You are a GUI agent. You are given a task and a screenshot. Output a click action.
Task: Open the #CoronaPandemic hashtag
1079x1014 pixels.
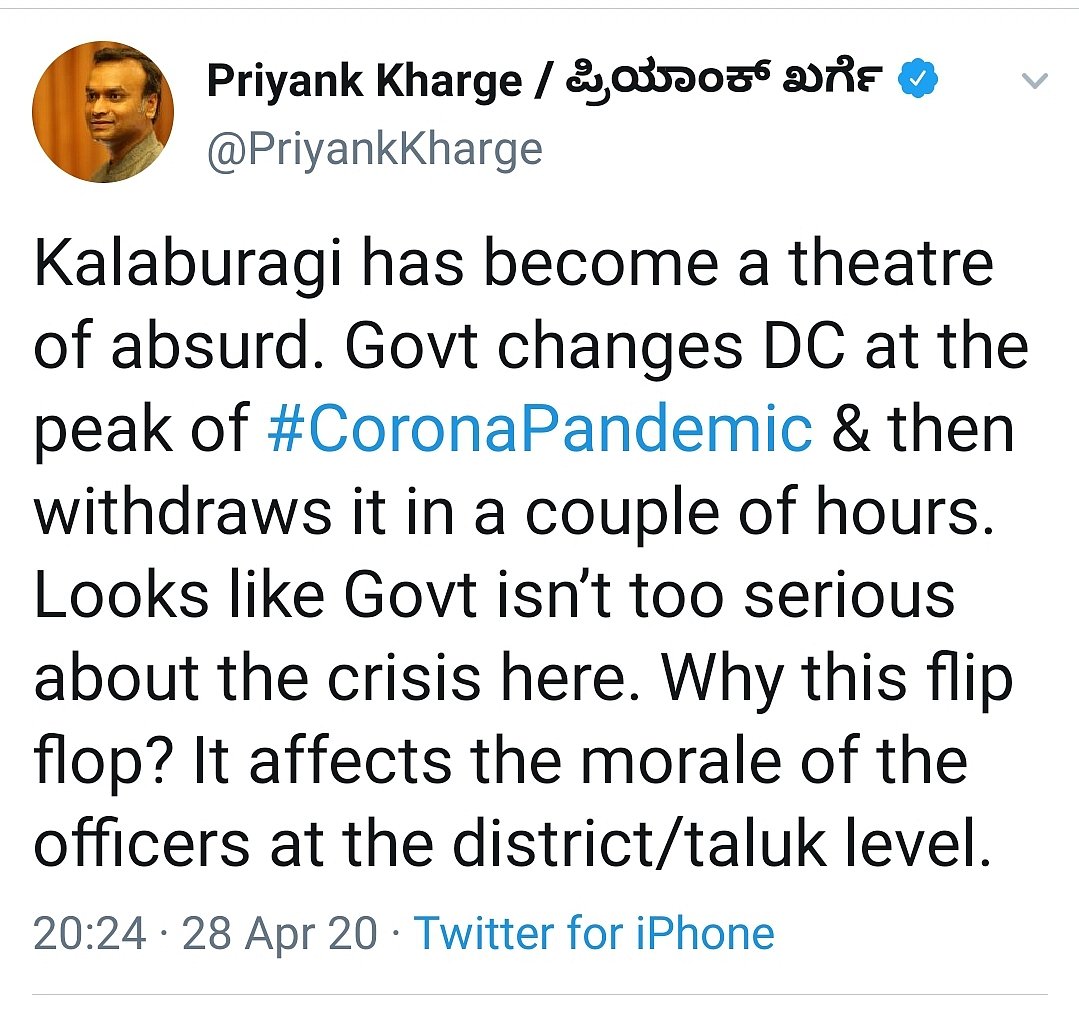pos(540,429)
